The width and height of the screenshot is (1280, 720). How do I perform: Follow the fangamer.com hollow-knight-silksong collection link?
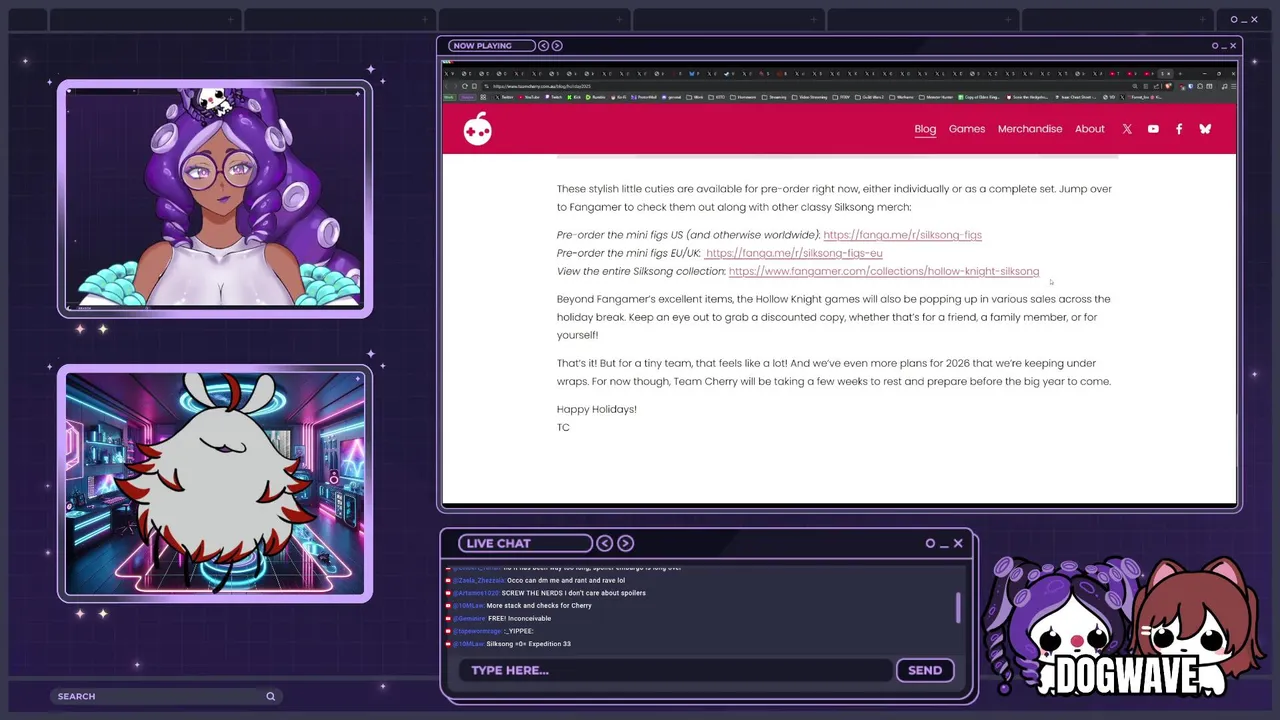click(x=884, y=271)
